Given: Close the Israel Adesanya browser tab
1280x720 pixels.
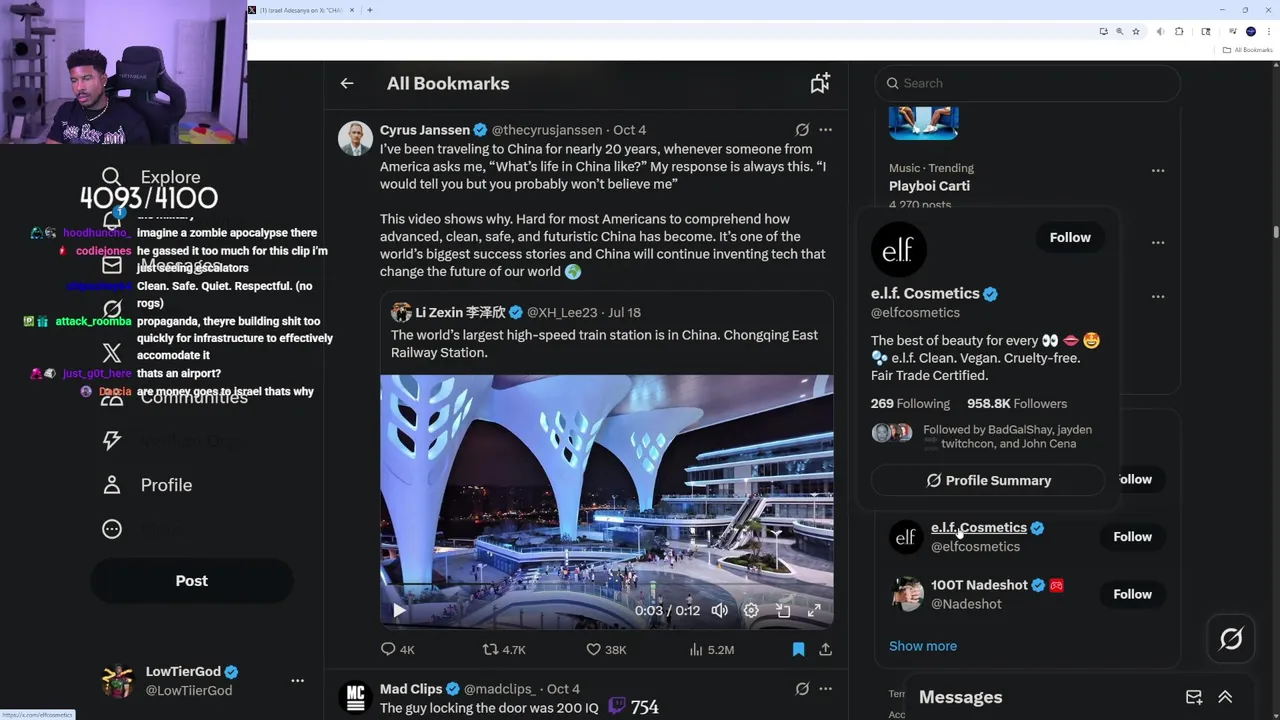Looking at the screenshot, I should [352, 10].
